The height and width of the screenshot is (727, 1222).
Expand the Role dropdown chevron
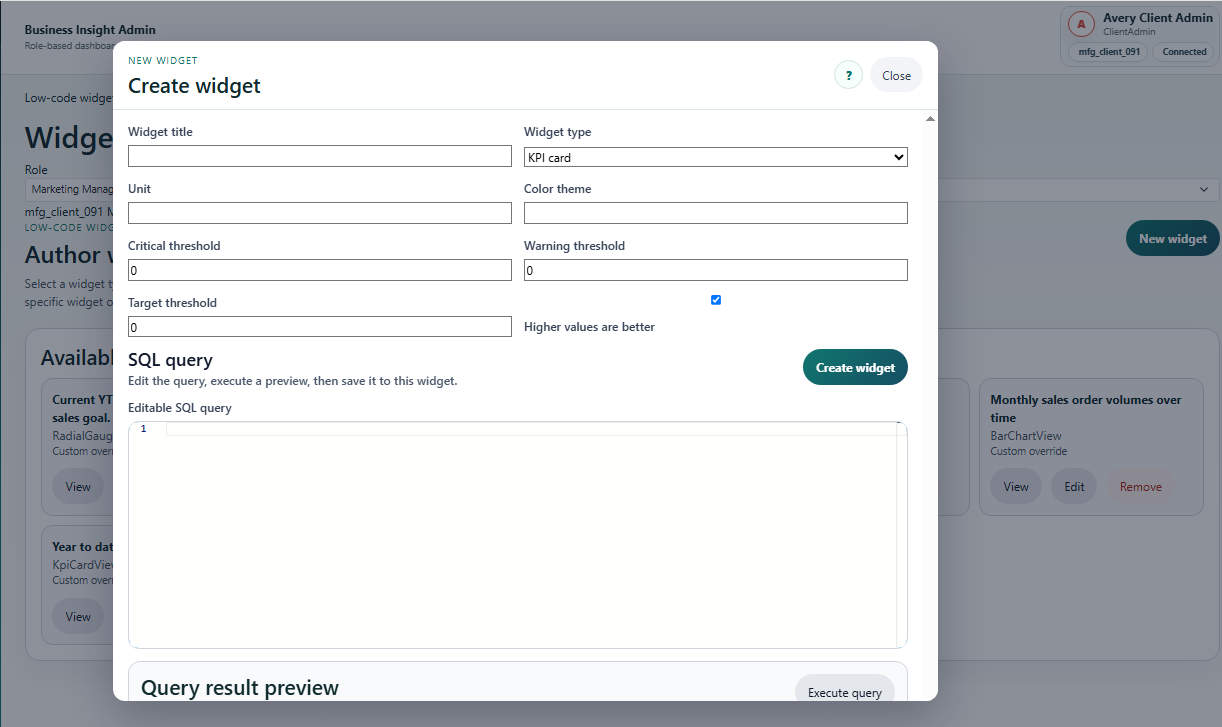(1203, 189)
